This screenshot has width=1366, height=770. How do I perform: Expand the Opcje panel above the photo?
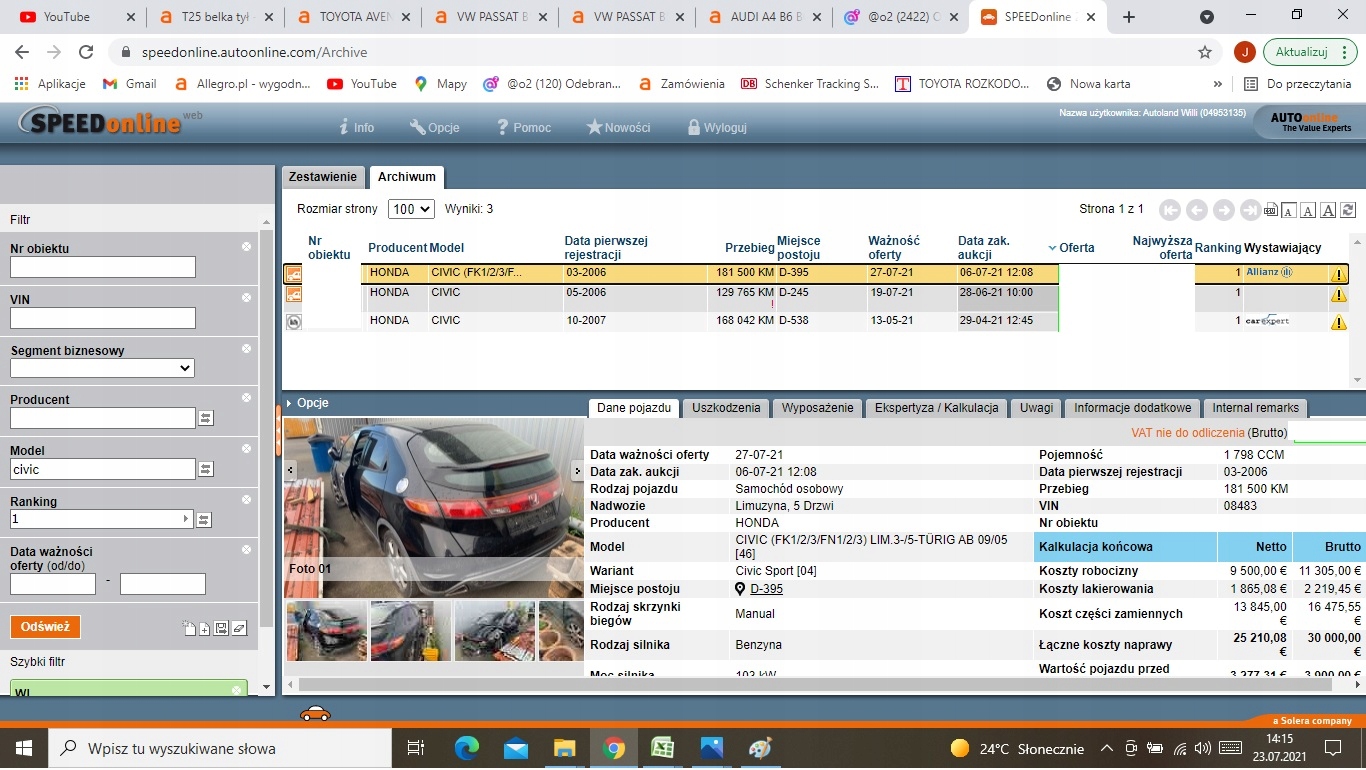[312, 403]
